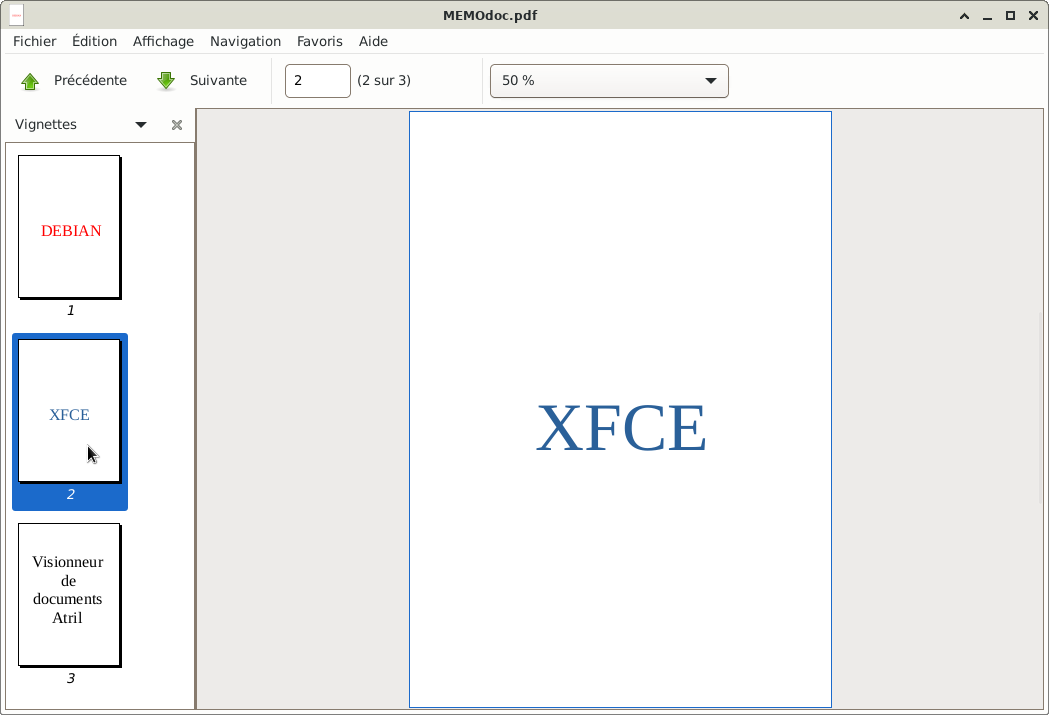The width and height of the screenshot is (1049, 715).
Task: Click the Précédente button label
Action: pos(90,80)
